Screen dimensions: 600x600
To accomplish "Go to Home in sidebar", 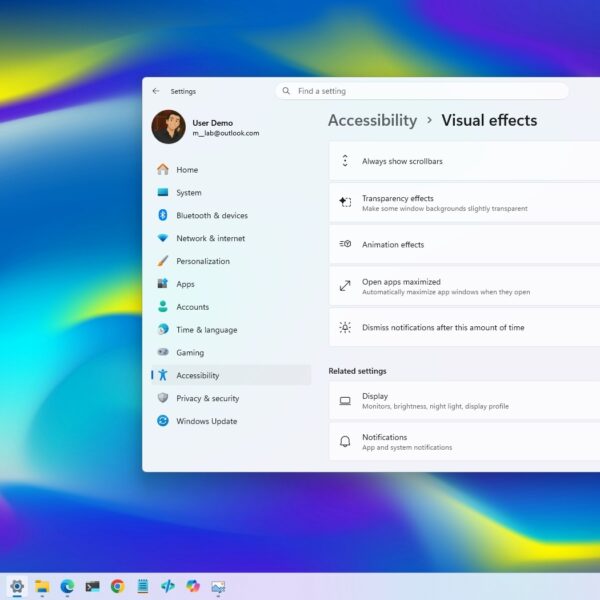I will (x=231, y=170).
